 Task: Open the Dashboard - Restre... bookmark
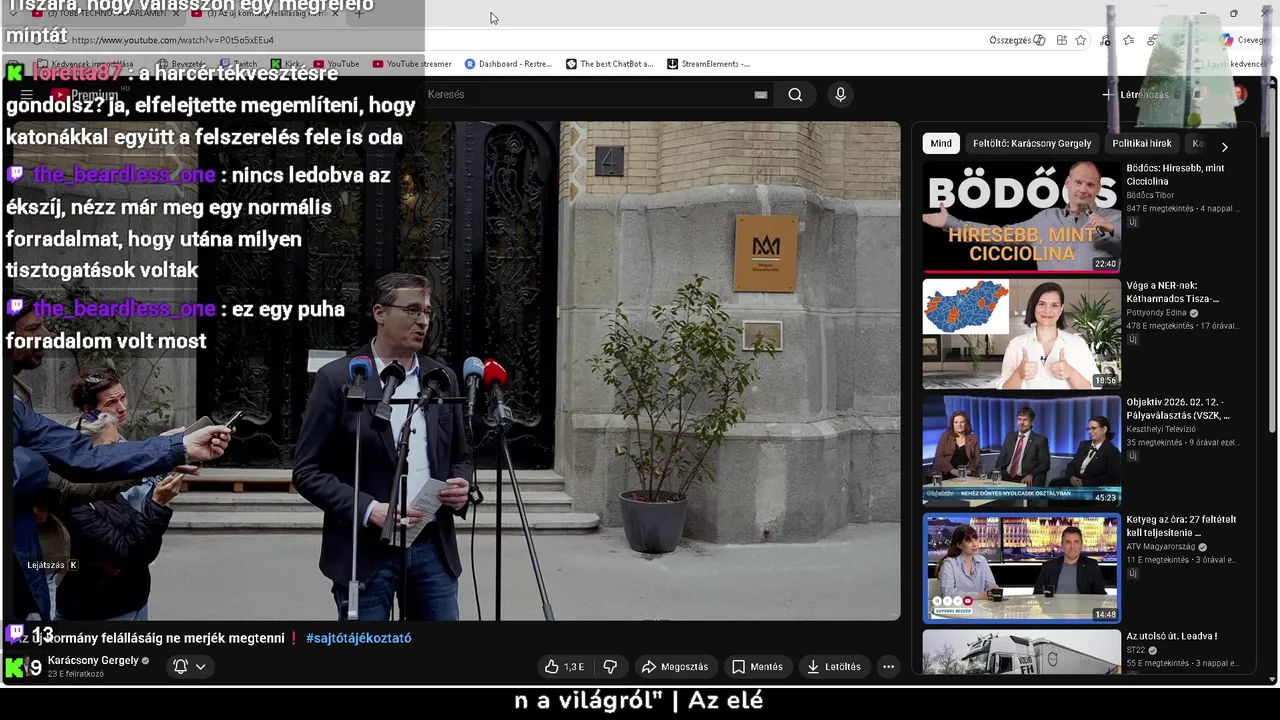coord(508,64)
